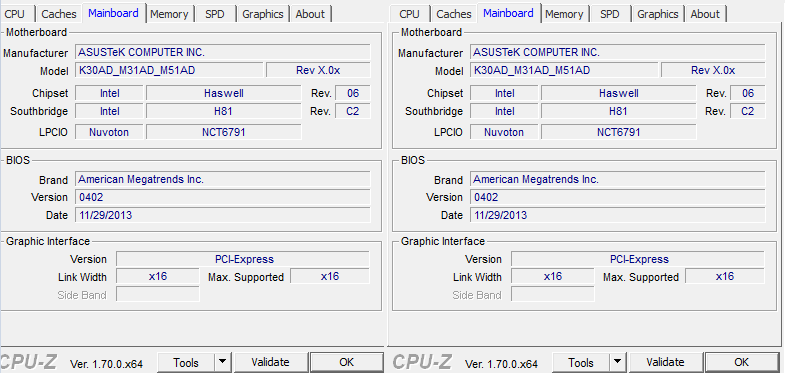Select Manufacturer field in left window
This screenshot has width=785, height=373.
(x=223, y=52)
